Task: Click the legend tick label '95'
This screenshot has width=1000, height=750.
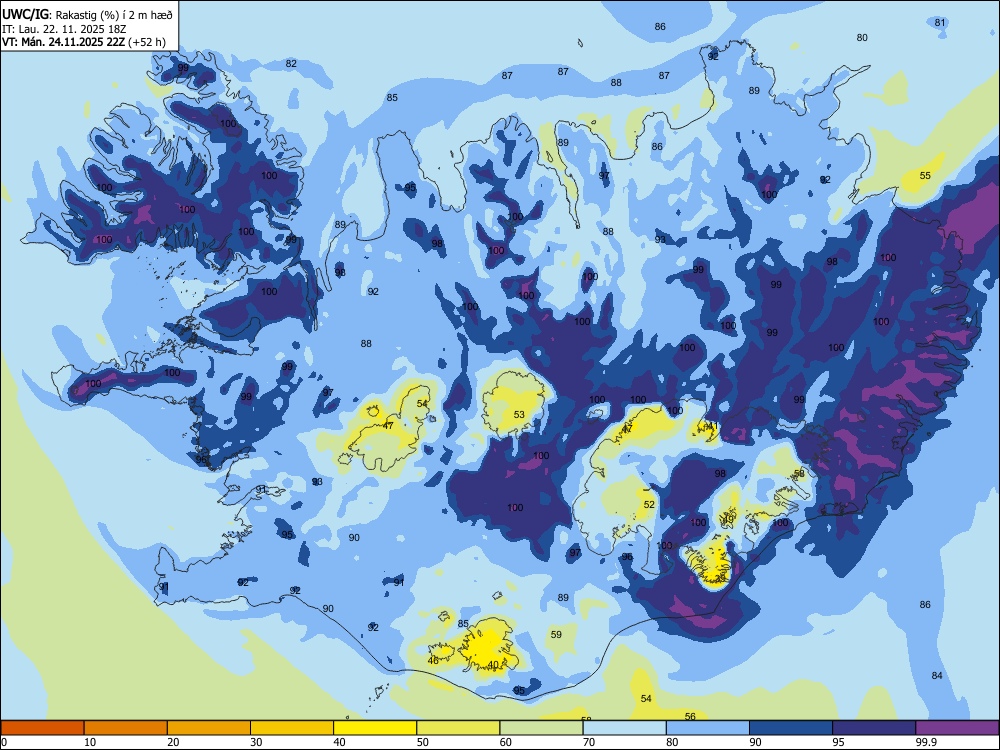Action: pyautogui.click(x=839, y=742)
